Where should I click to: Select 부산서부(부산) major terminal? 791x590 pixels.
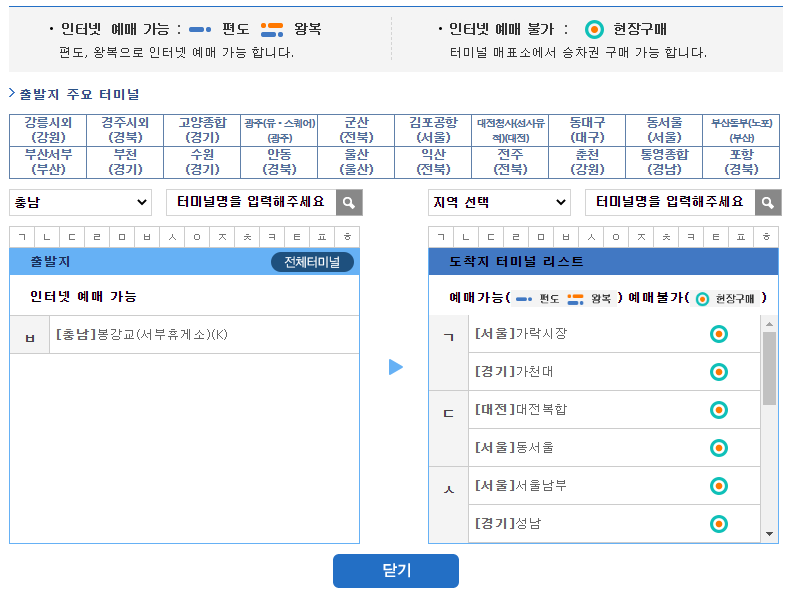coord(48,162)
